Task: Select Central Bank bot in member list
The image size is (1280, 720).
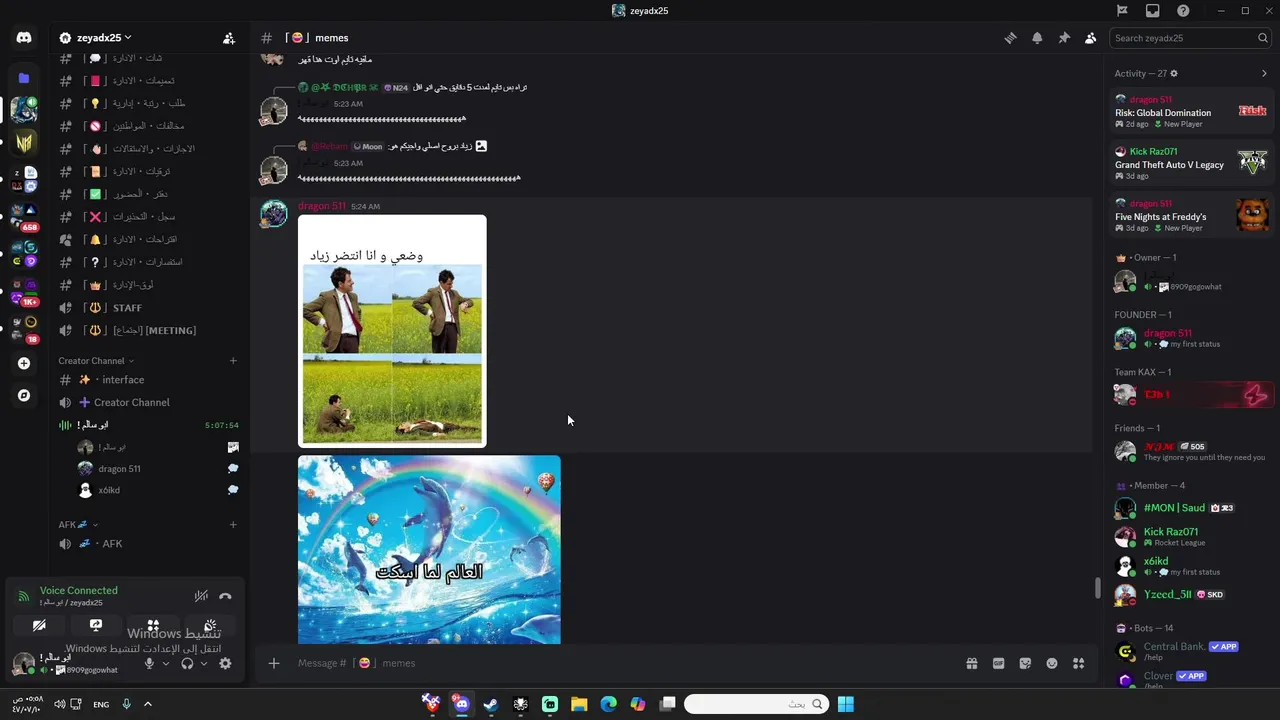Action: coord(1192,651)
